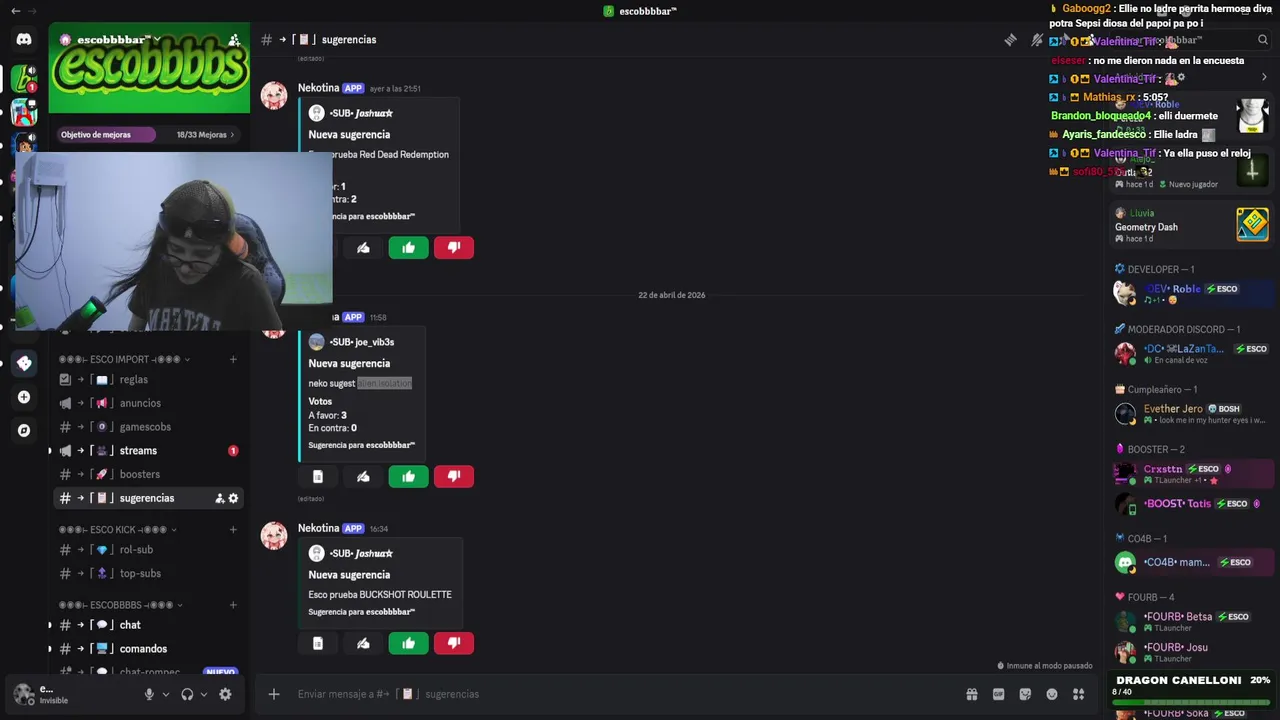Open the apps launcher icon in message bar
Viewport: 1280px width, 720px height.
(1078, 694)
